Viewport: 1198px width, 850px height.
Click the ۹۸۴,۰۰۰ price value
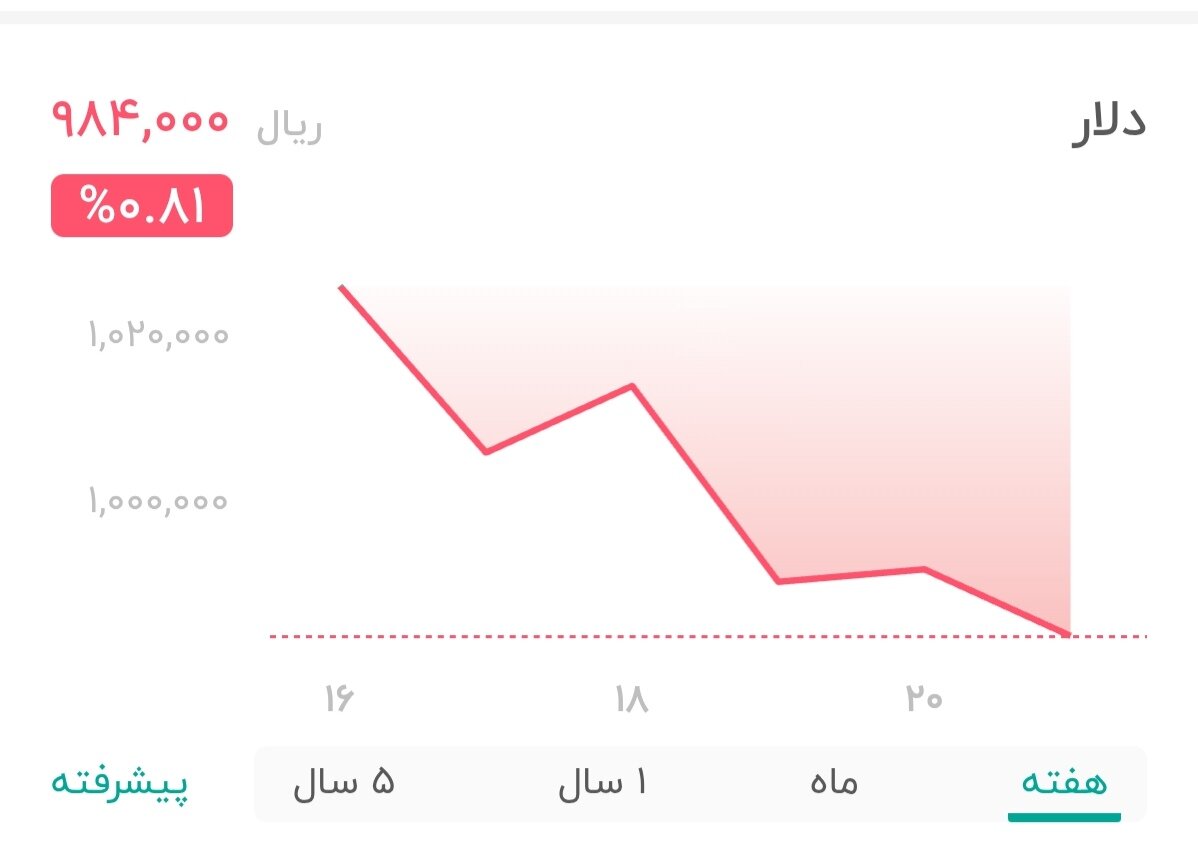pos(140,120)
